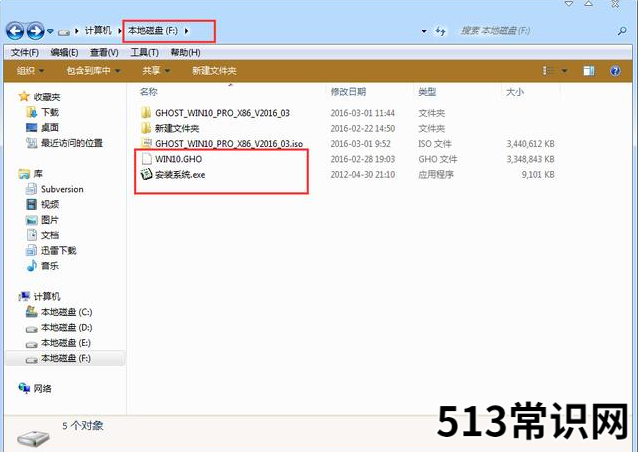Open 本地磁盘 (C:) in navigation pane
Screen dimensions: 638x452
click(x=66, y=312)
